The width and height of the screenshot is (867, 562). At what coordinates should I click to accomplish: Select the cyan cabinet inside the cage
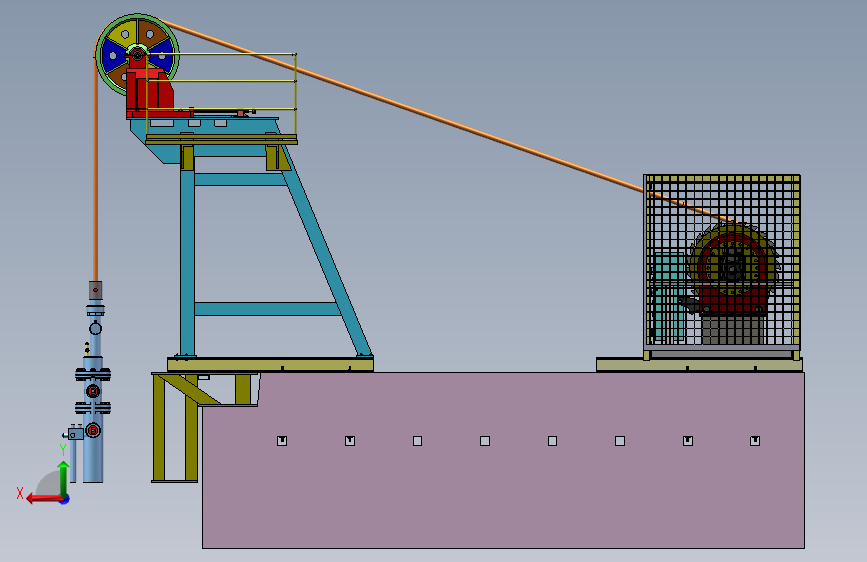(x=669, y=298)
